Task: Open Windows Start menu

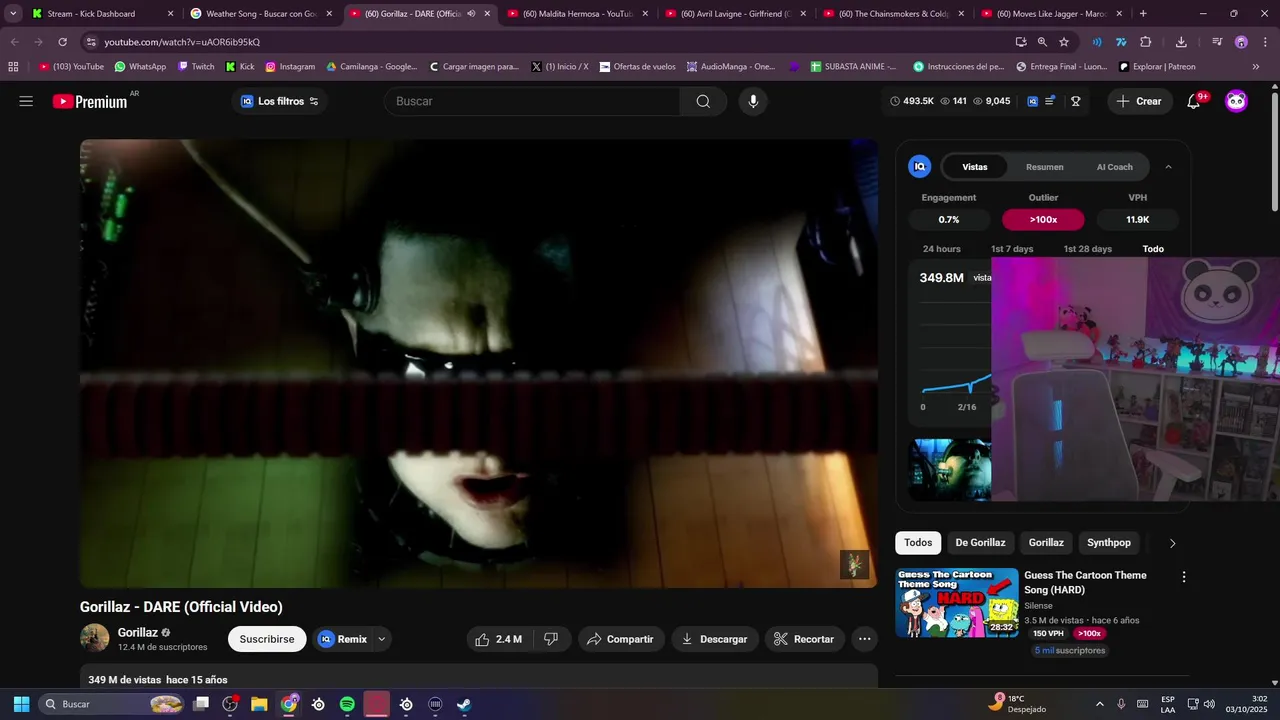Action: tap(21, 704)
